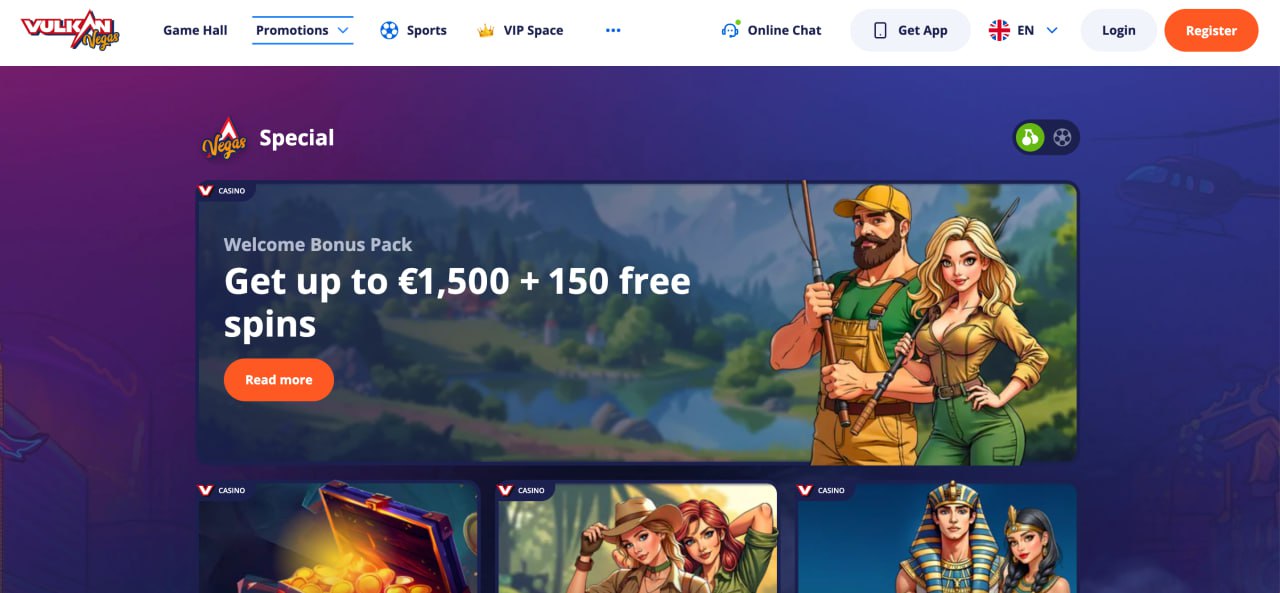This screenshot has height=593, width=1280.
Task: Click the Vulkan Vegas logo
Action: coord(71,30)
